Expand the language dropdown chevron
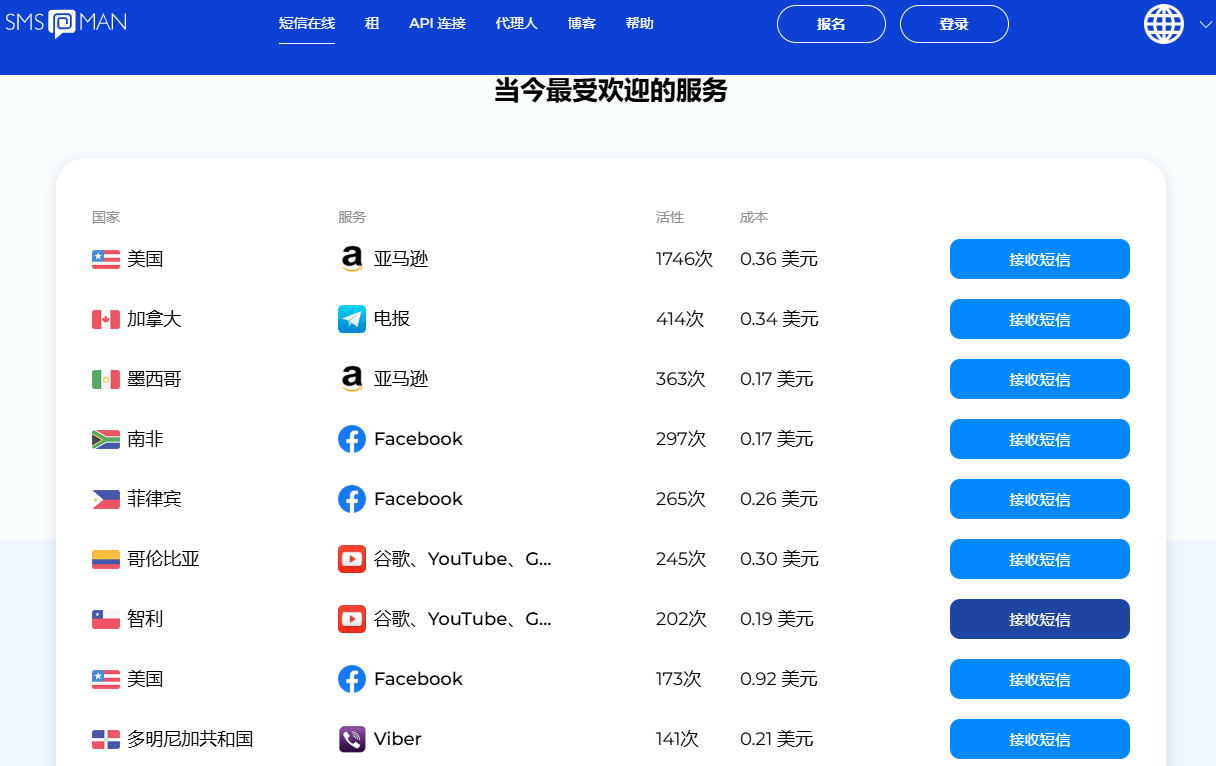 tap(1205, 25)
